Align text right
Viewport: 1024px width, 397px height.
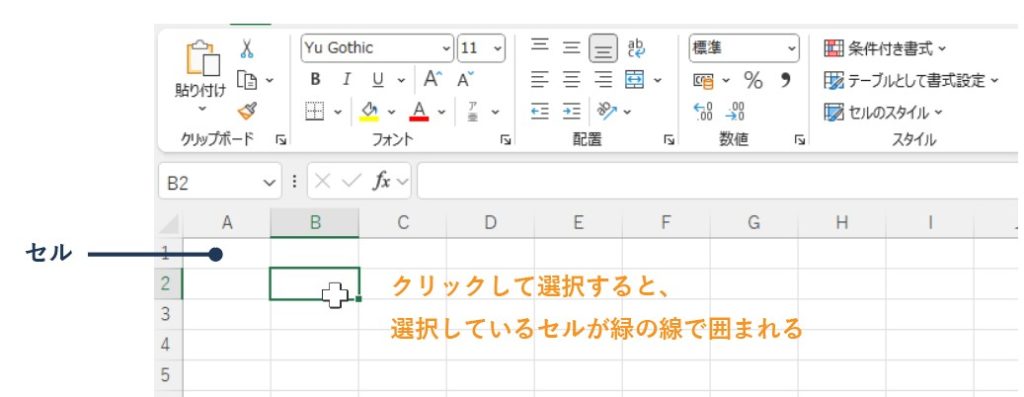tap(603, 80)
